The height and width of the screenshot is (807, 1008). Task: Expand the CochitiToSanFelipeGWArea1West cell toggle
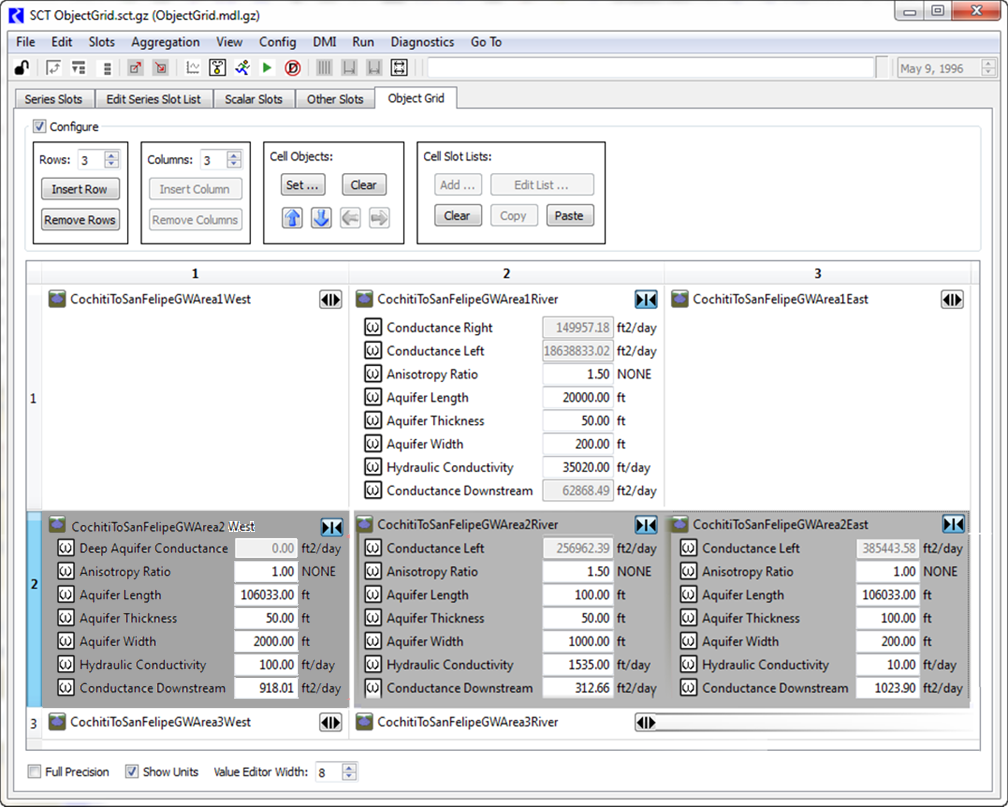pos(330,300)
